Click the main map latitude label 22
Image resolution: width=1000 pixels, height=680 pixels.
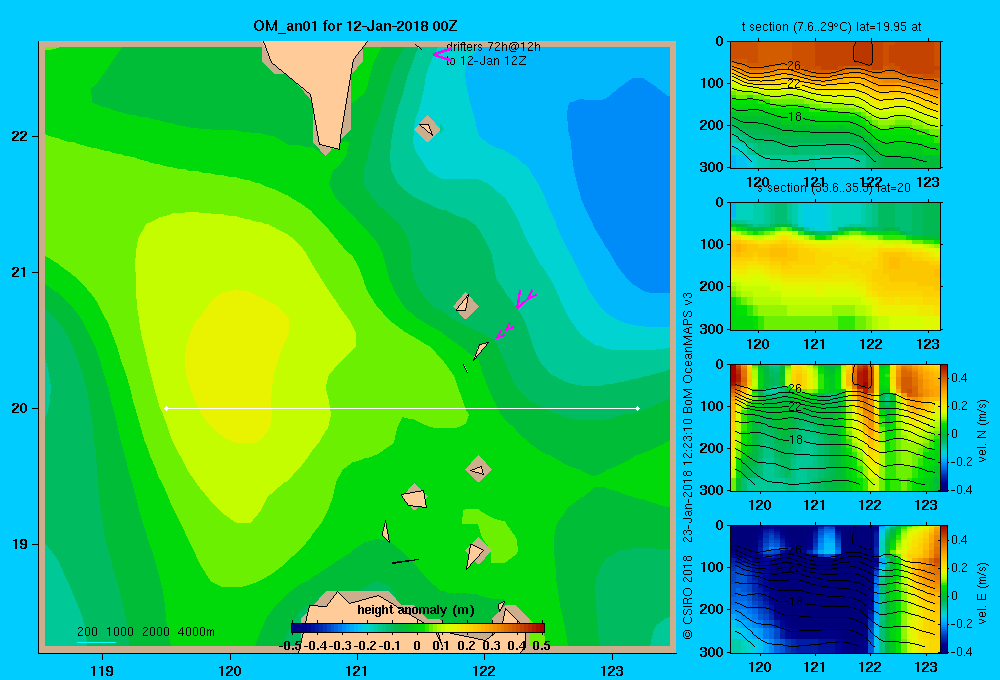click(x=20, y=137)
